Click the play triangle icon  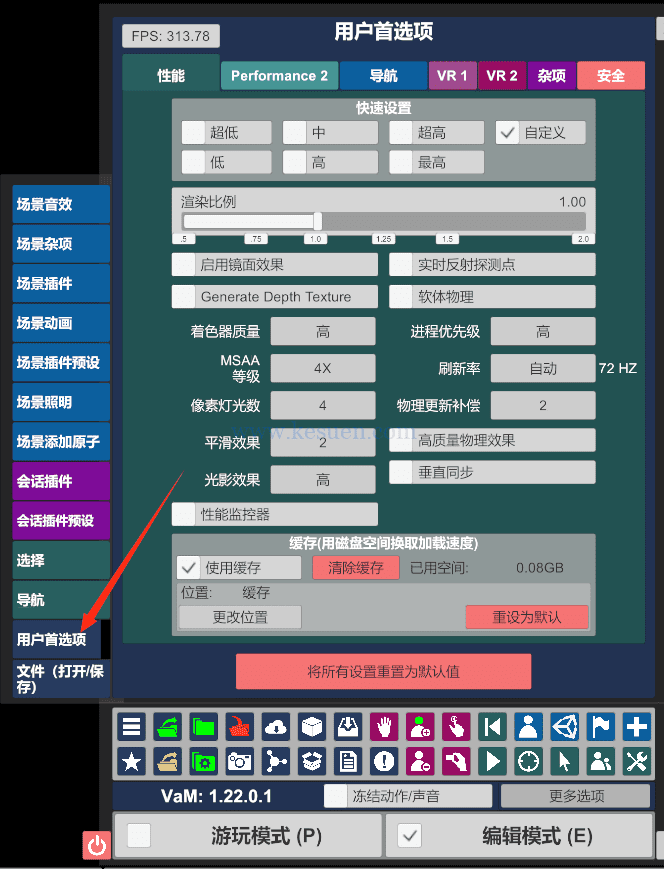click(492, 761)
